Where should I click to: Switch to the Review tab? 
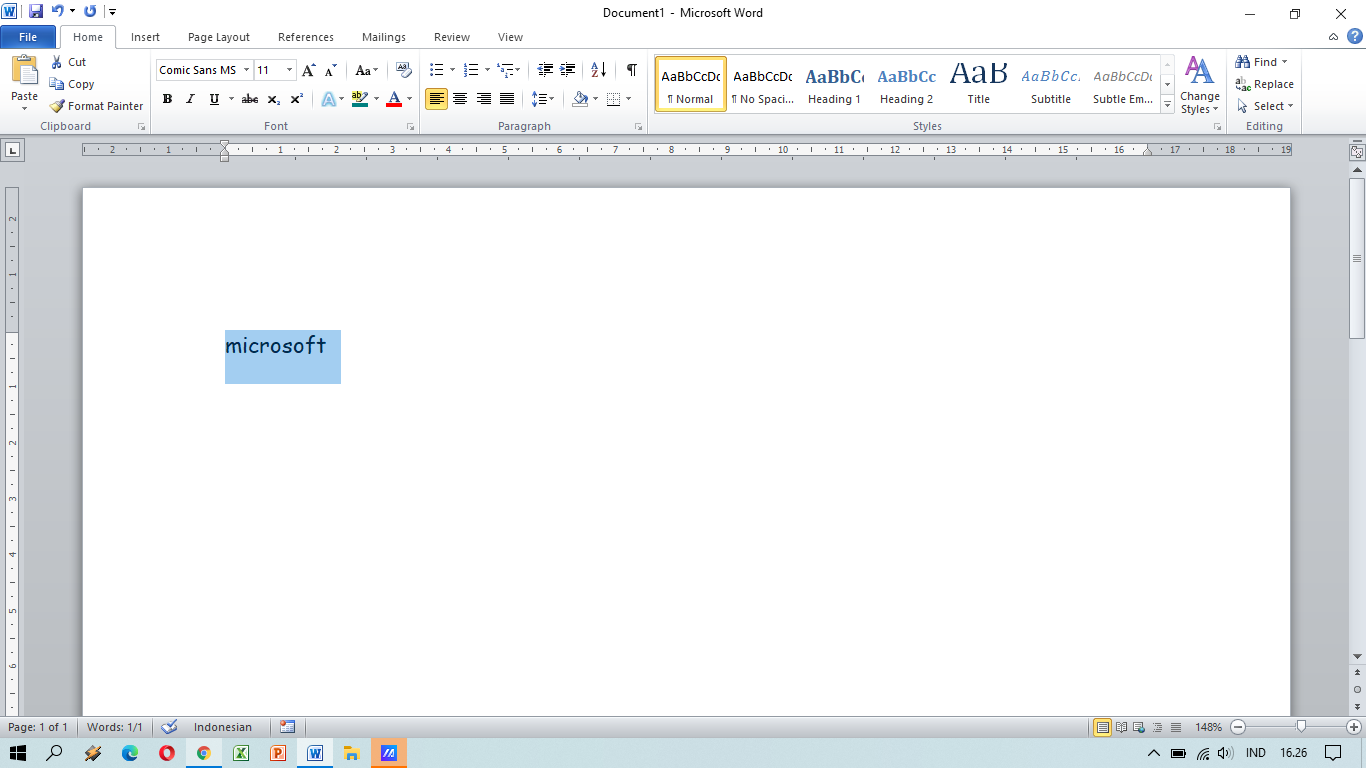pos(452,37)
